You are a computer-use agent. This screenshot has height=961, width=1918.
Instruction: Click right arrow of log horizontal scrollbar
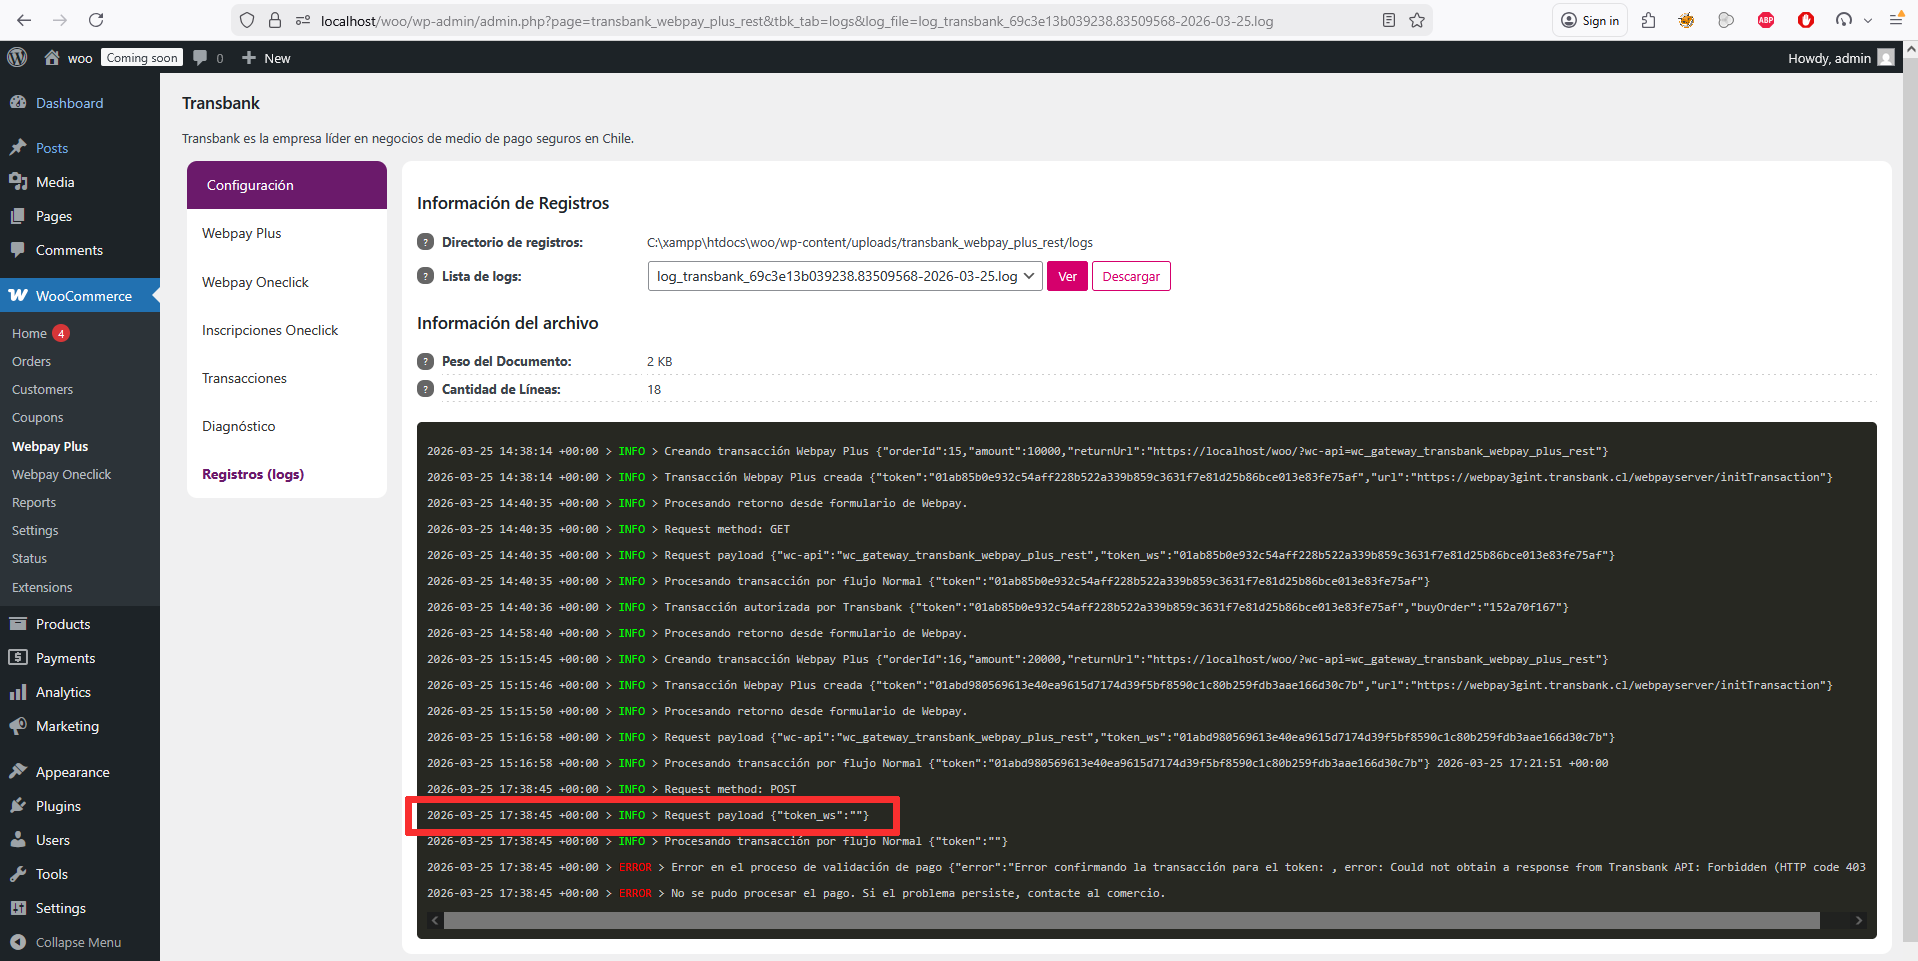tap(1858, 920)
